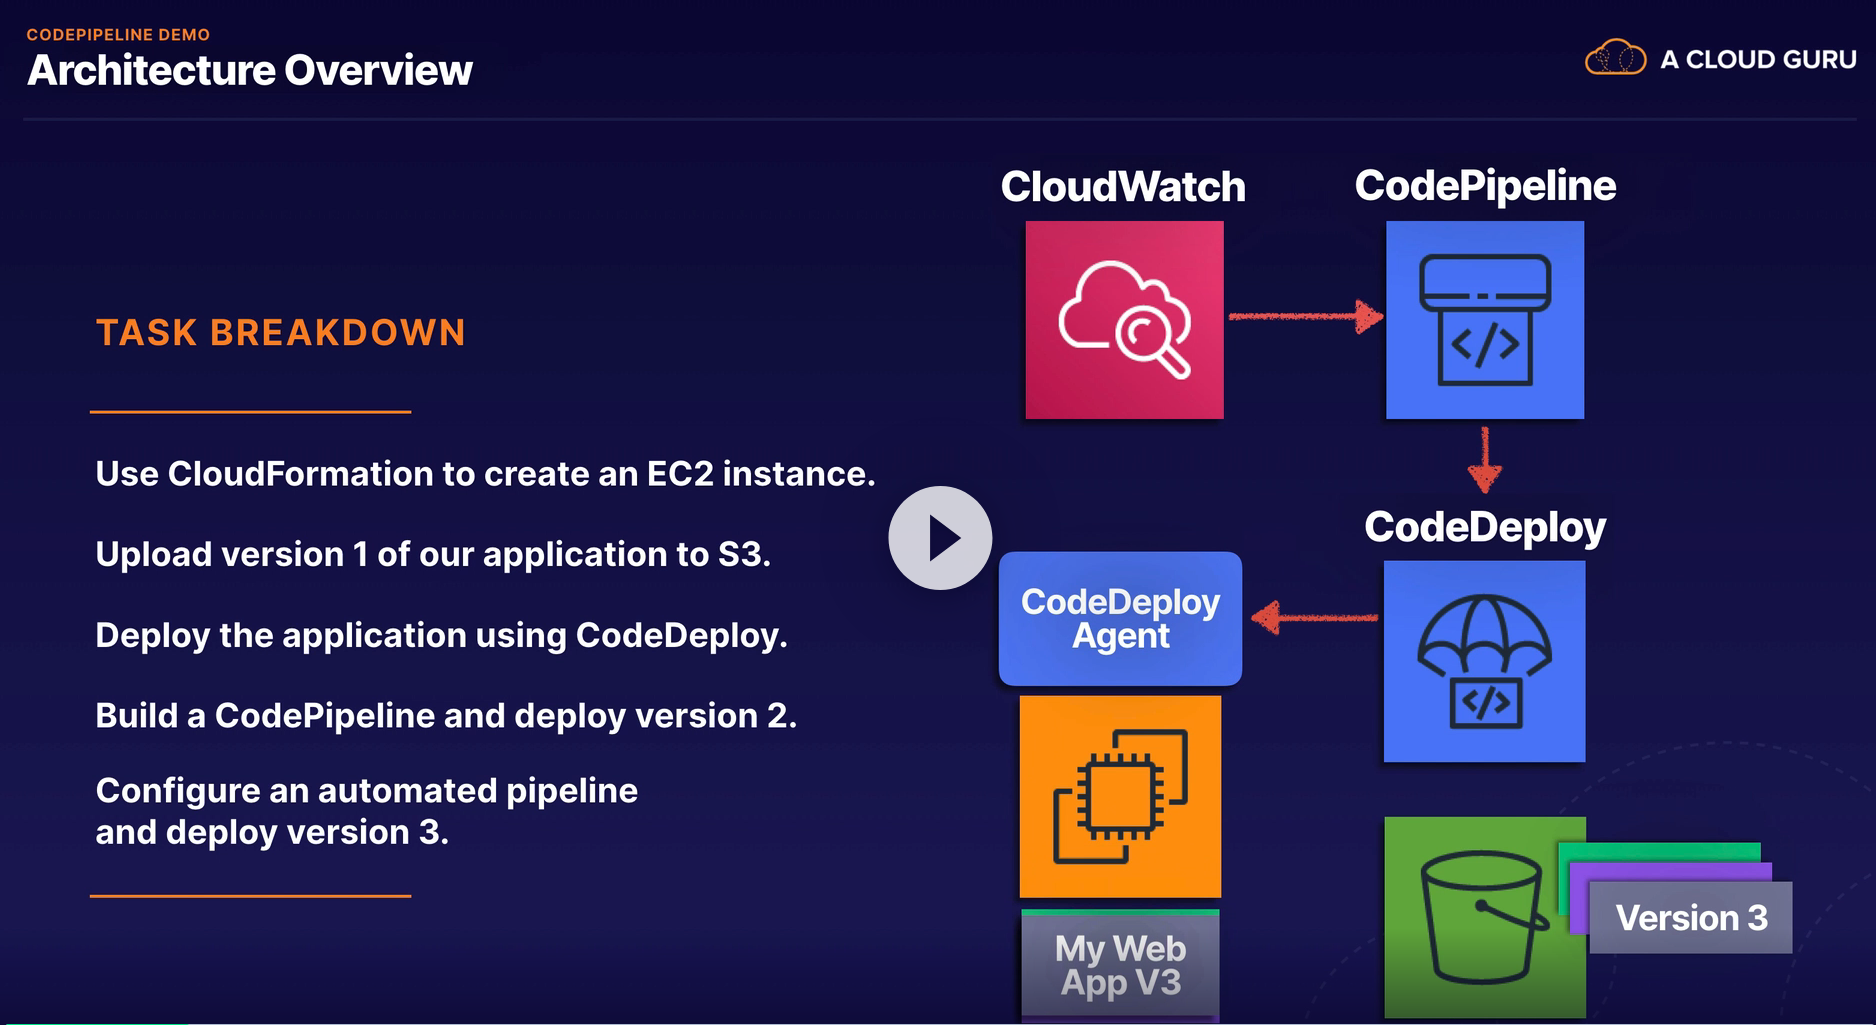The image size is (1876, 1025).
Task: Select the orange EC2 instance icon
Action: pyautogui.click(x=1120, y=797)
